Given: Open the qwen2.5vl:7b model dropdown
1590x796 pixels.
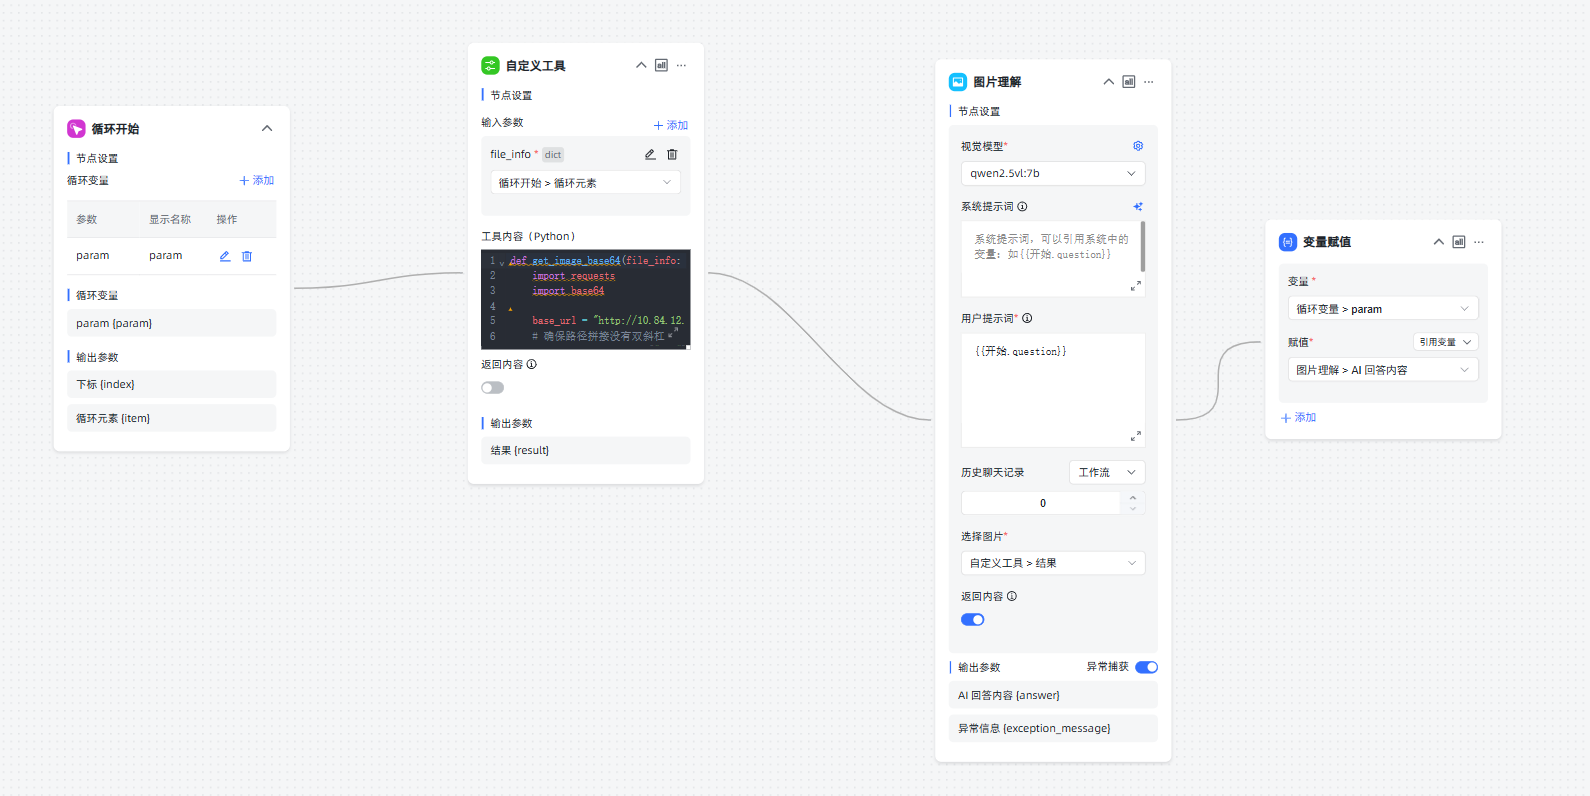Looking at the screenshot, I should pos(1052,174).
